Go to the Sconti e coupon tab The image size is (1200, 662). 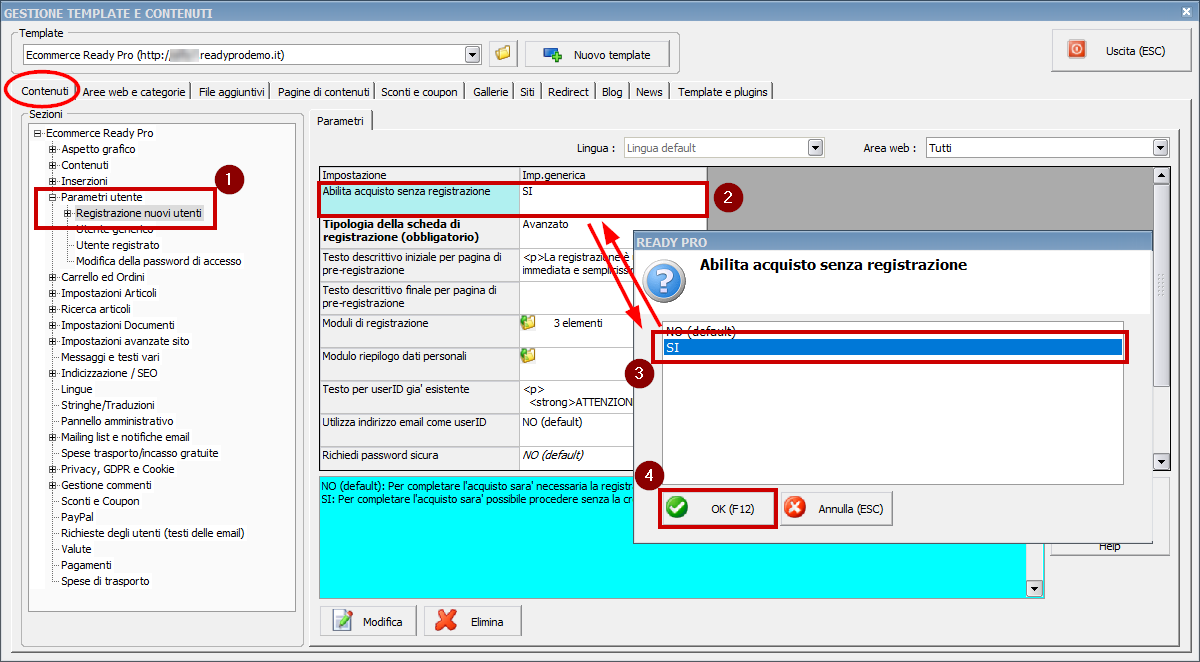[x=419, y=92]
